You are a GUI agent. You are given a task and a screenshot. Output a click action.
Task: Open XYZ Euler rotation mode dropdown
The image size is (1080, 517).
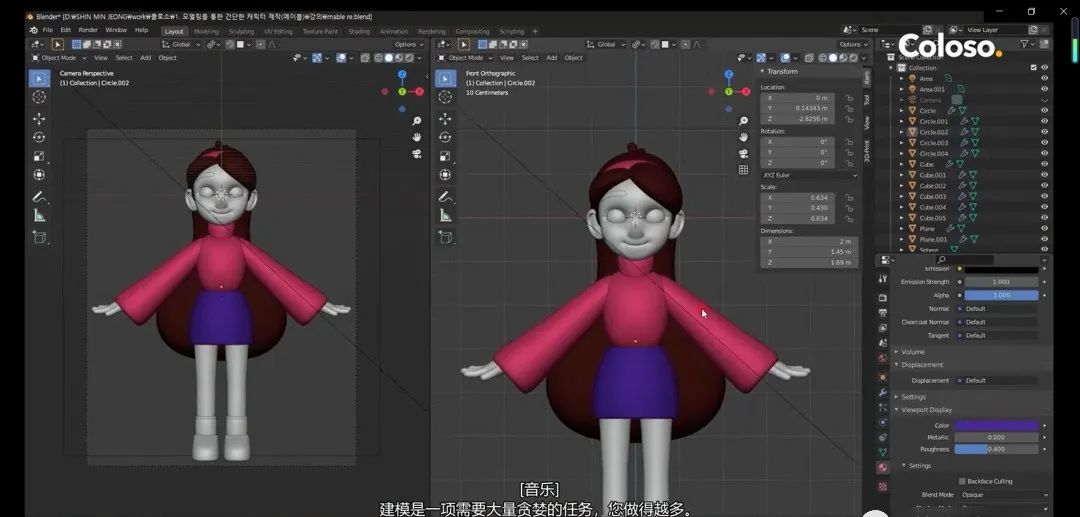[809, 175]
